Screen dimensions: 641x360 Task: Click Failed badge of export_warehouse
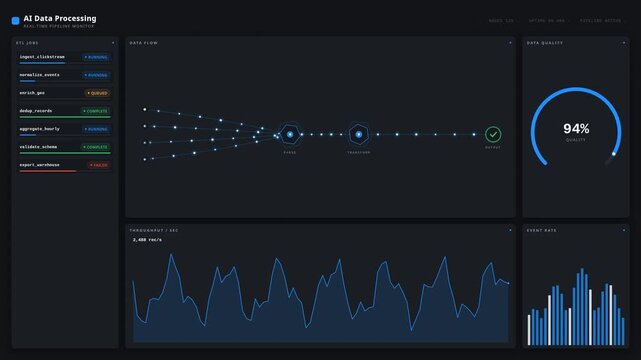click(99, 165)
